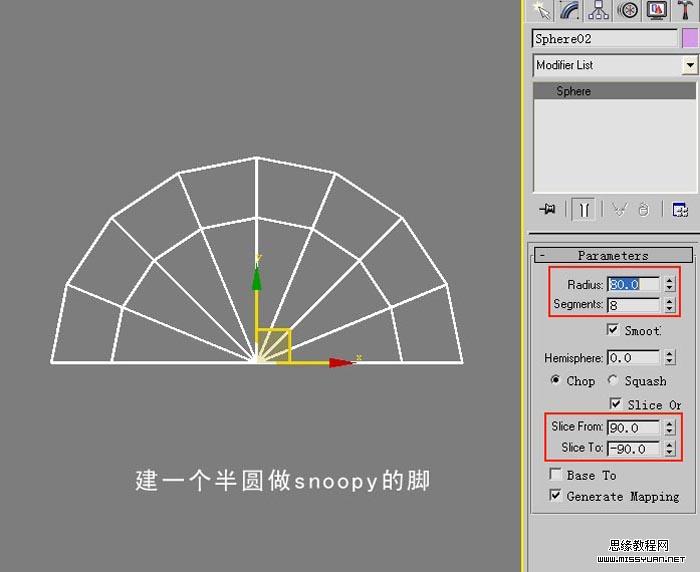Click the red X axis gizmo arrow

(x=341, y=363)
